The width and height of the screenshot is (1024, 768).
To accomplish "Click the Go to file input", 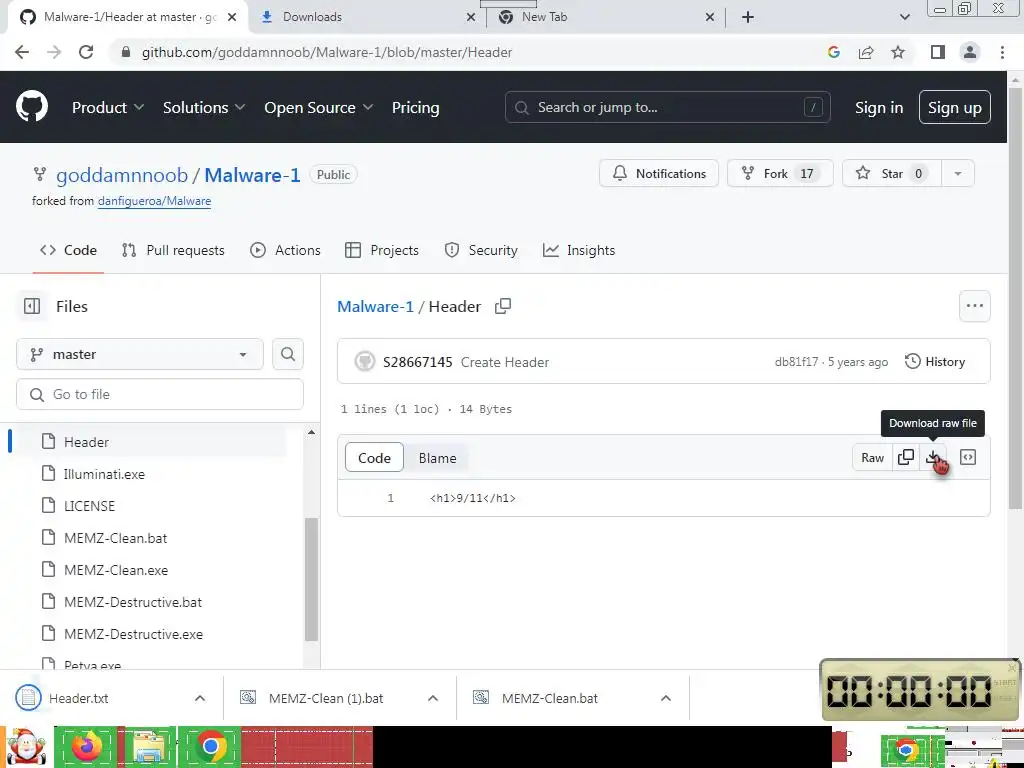I will click(x=160, y=394).
